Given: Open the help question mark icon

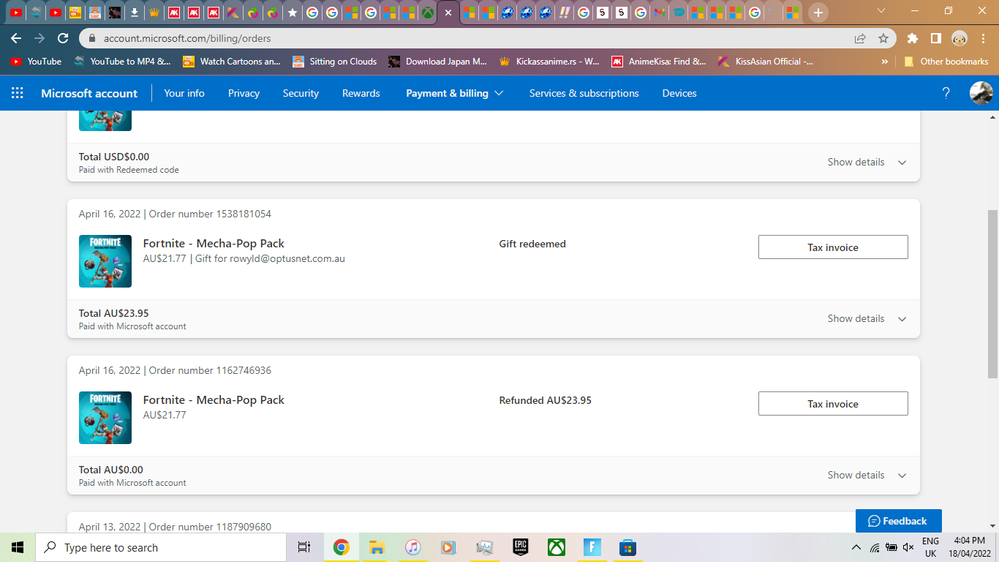Looking at the screenshot, I should pos(946,93).
